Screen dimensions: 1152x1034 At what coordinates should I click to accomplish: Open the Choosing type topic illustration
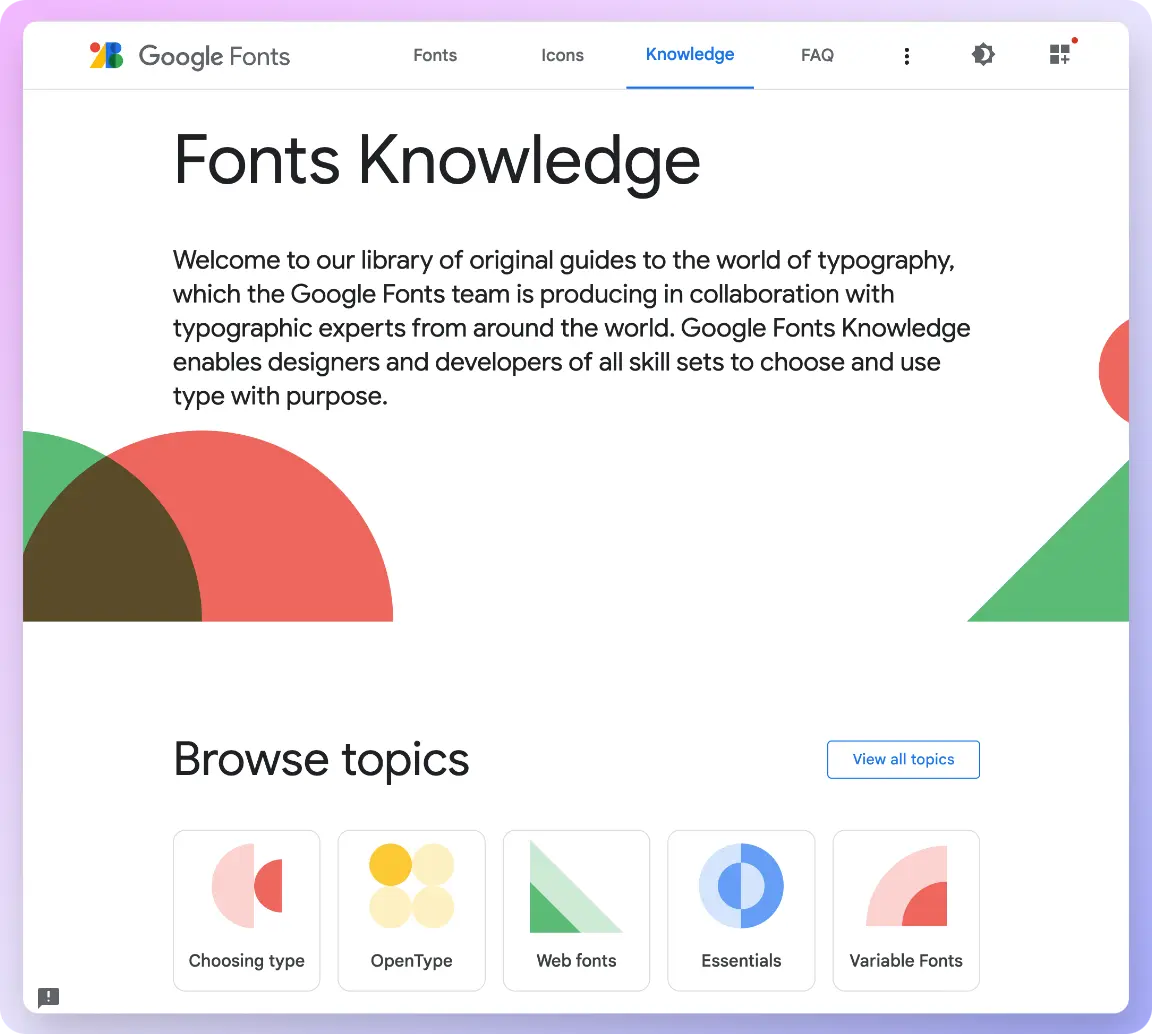[247, 886]
